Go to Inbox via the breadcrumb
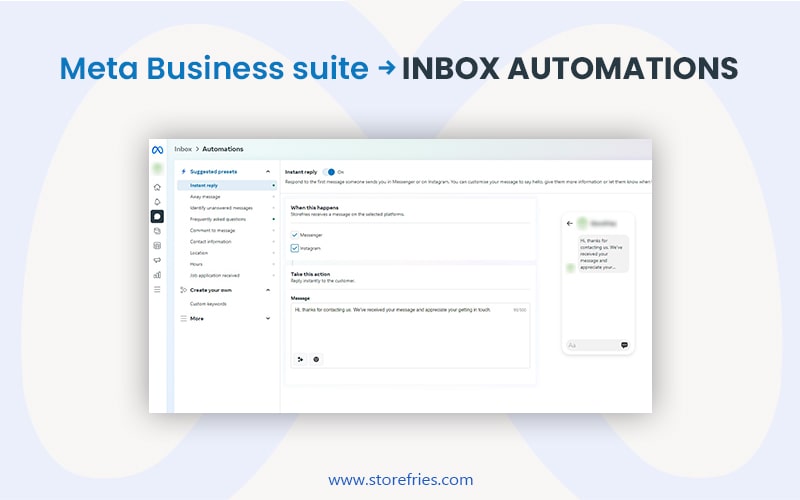The height and width of the screenshot is (500, 800). point(183,149)
